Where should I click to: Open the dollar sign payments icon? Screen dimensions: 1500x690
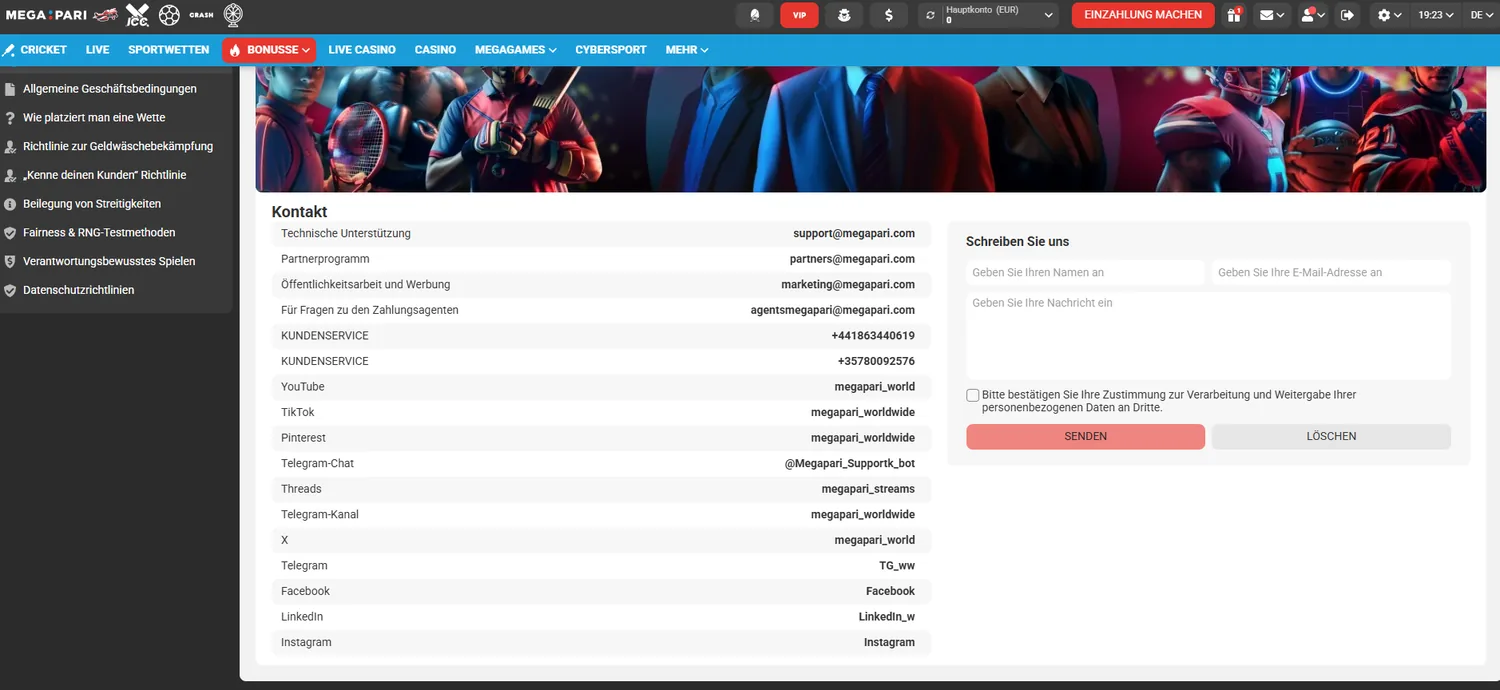[889, 15]
